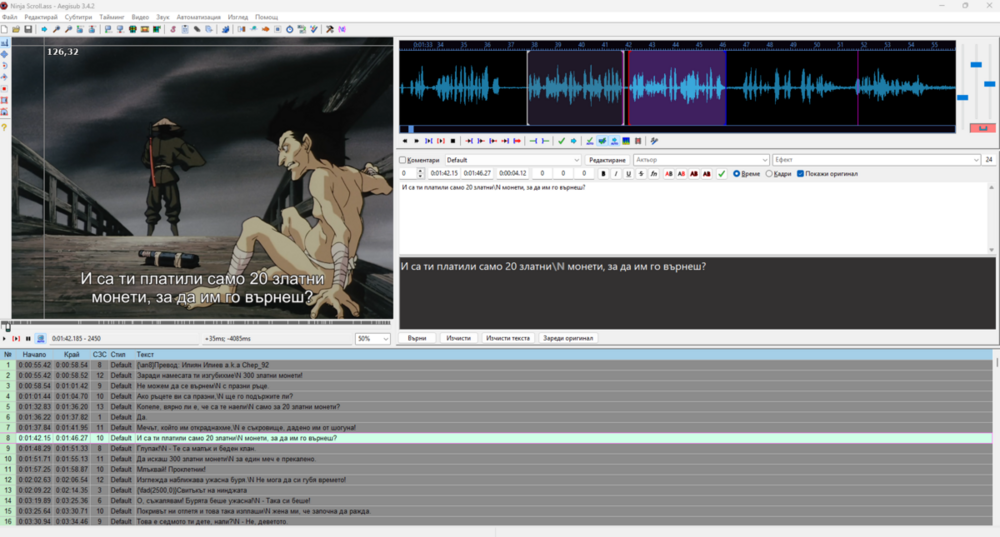The height and width of the screenshot is (537, 1000).
Task: Set outline color with third AB button
Action: (695, 173)
